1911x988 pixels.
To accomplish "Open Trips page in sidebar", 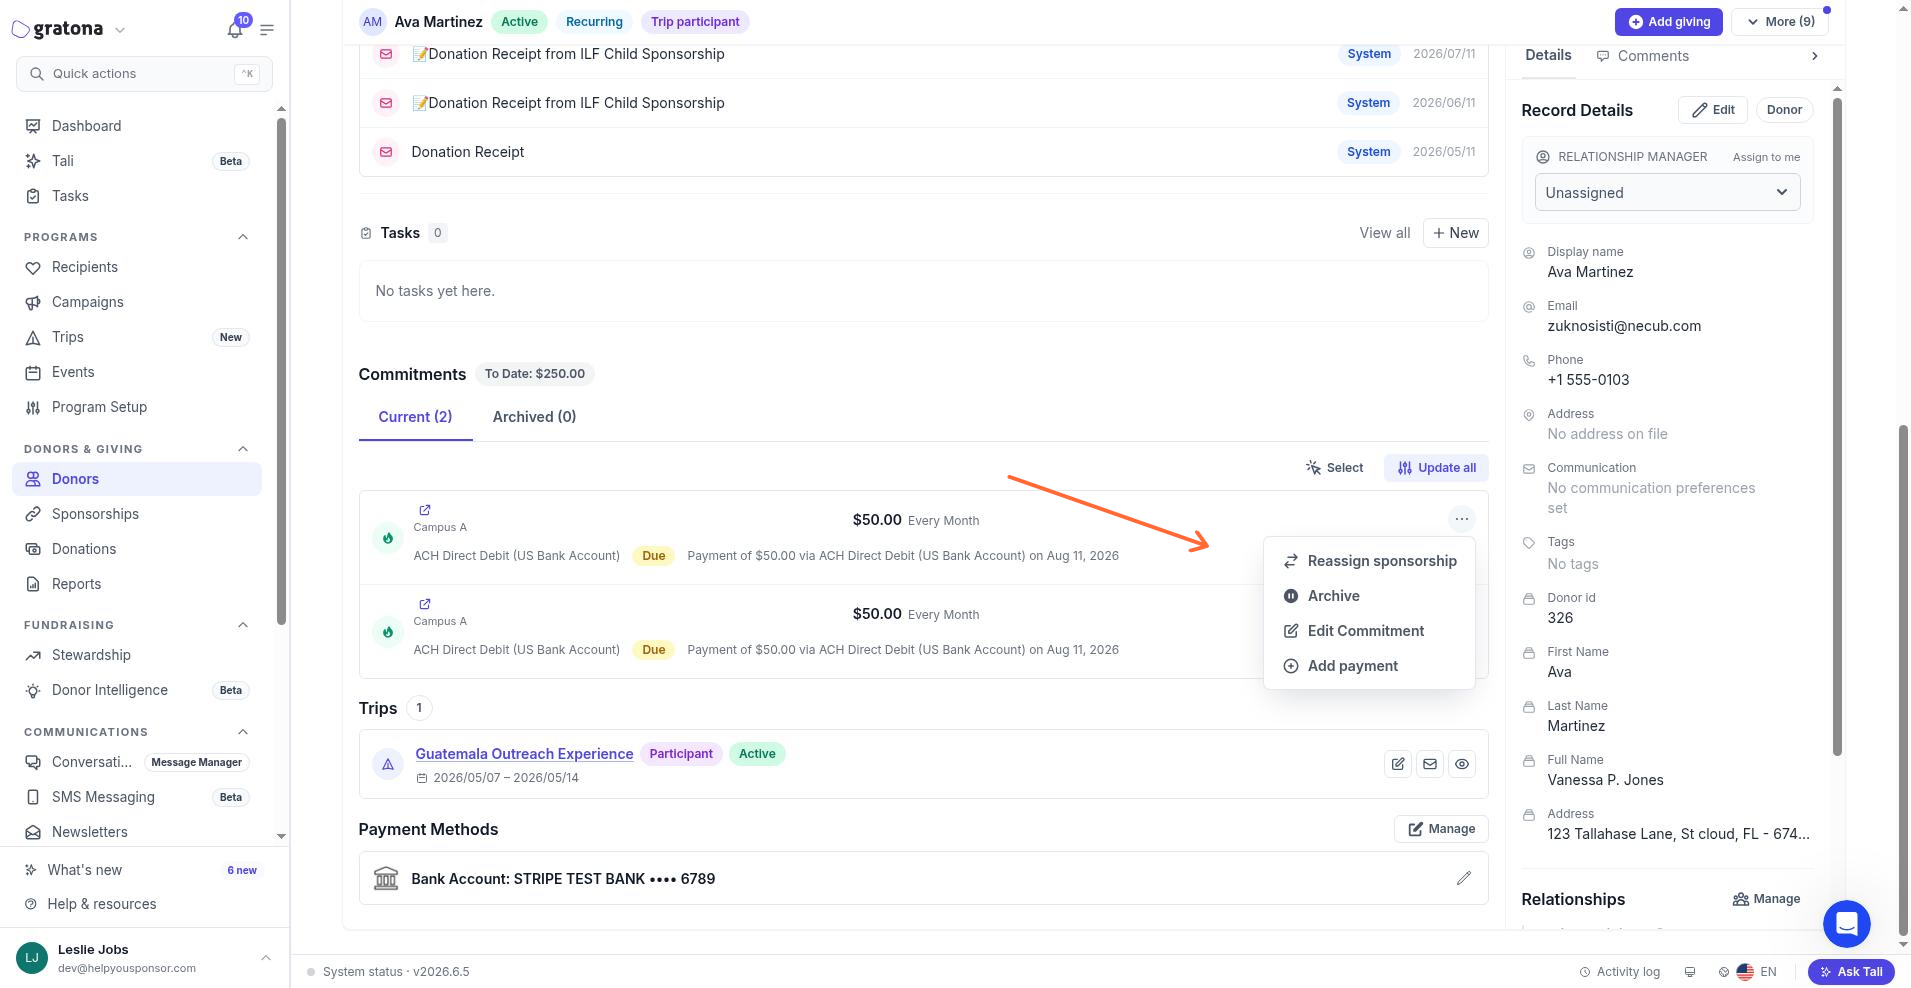I will (x=137, y=337).
